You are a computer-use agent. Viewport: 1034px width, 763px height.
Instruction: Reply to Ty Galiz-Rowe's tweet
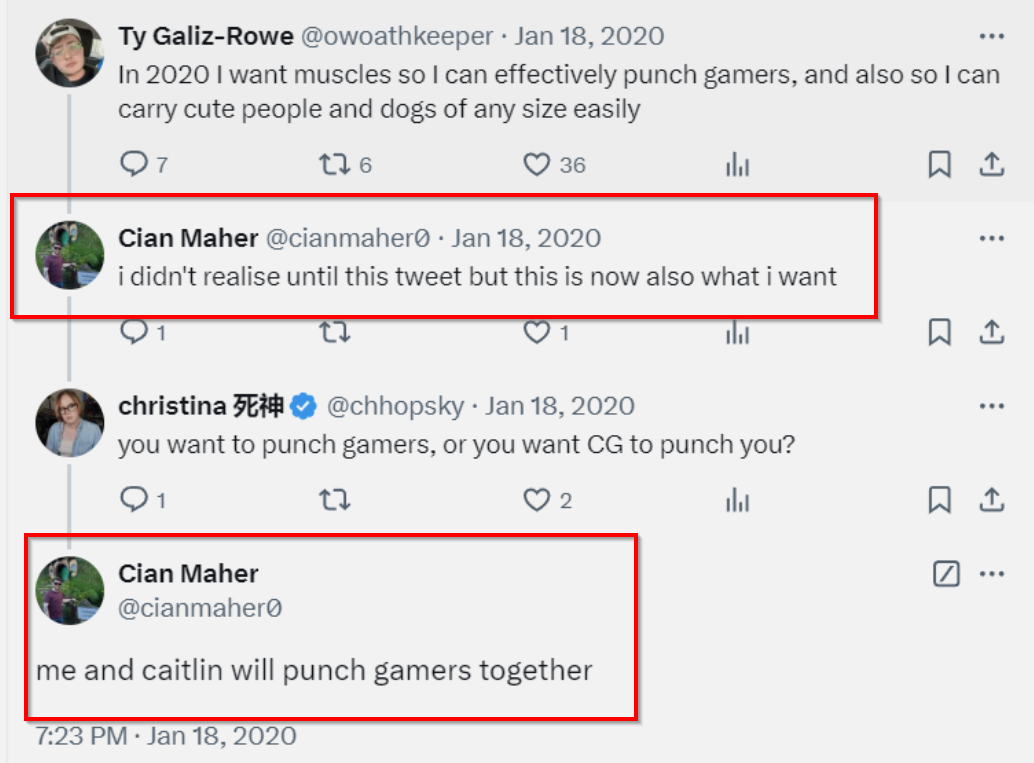coord(134,165)
